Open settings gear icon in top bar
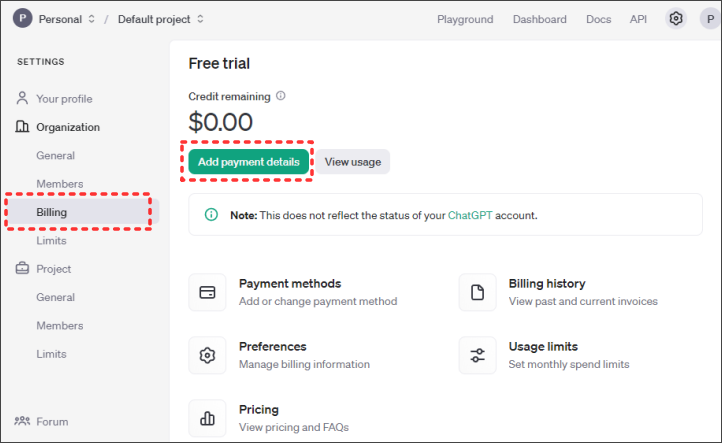Viewport: 722px width, 443px height. click(x=677, y=19)
